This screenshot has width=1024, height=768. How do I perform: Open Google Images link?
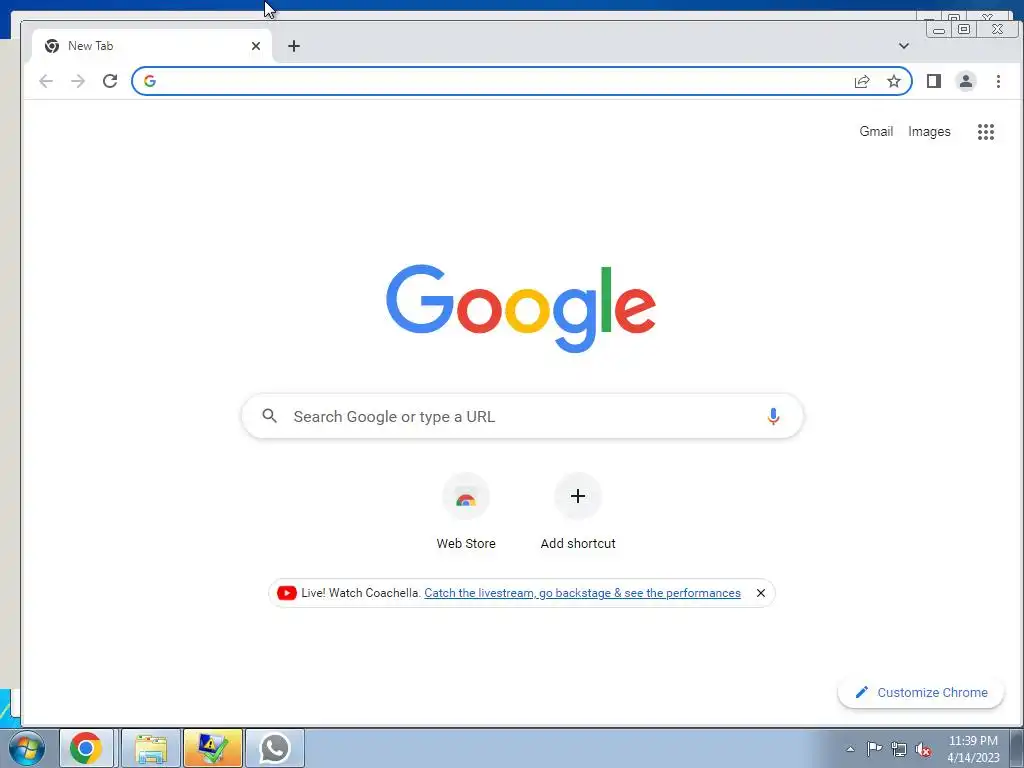click(929, 131)
